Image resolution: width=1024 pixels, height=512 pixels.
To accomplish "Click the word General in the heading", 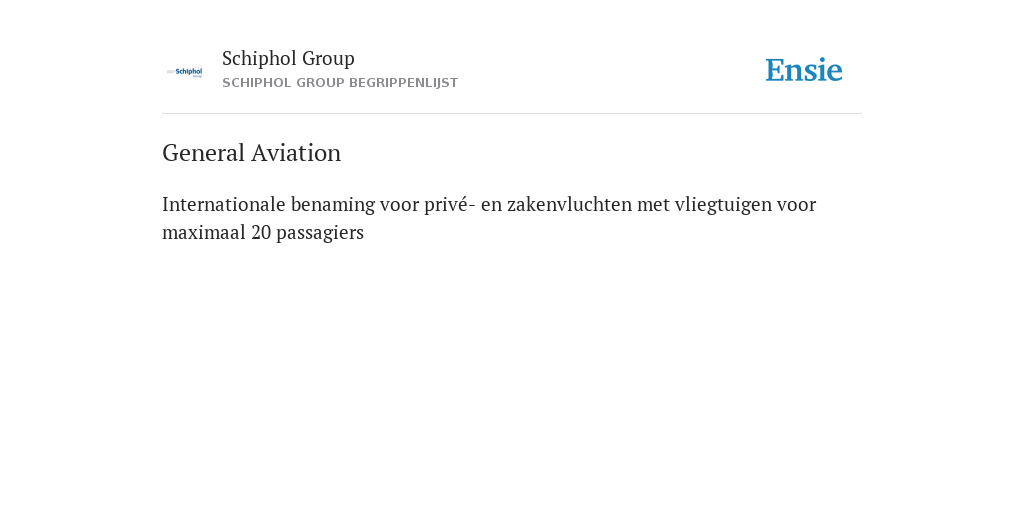I will [x=204, y=153].
